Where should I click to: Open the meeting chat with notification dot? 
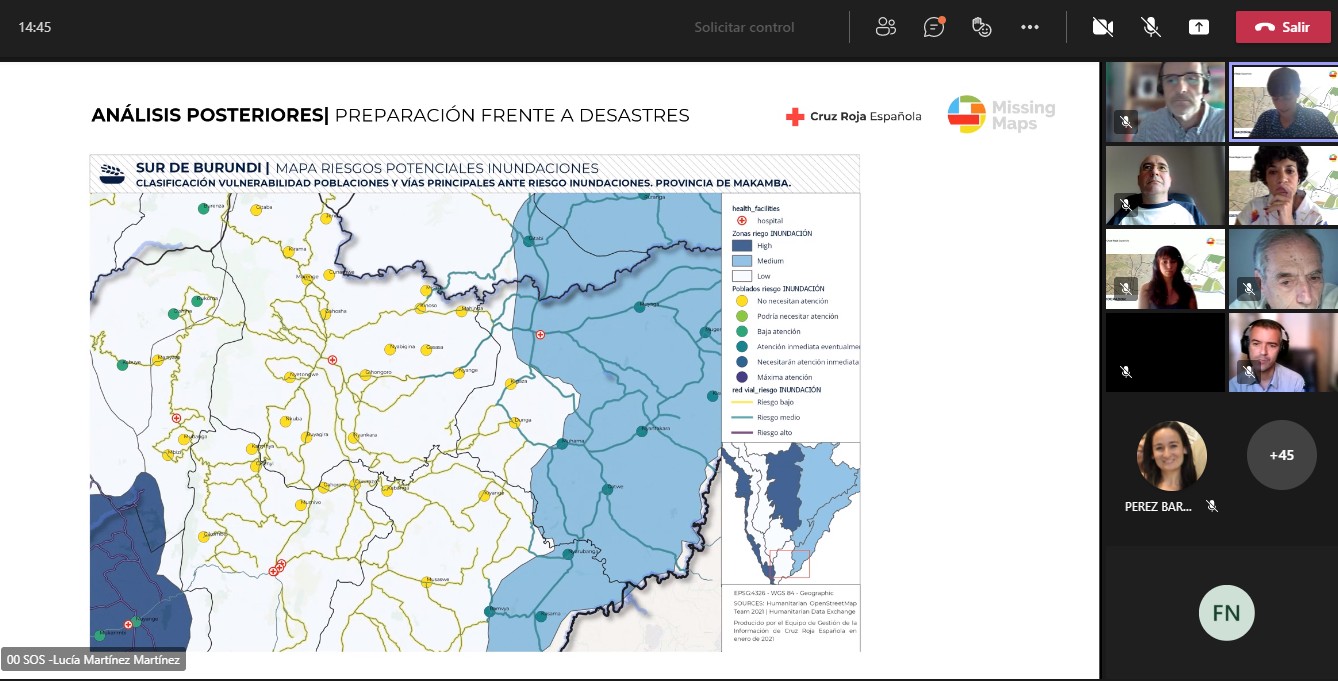(x=934, y=27)
